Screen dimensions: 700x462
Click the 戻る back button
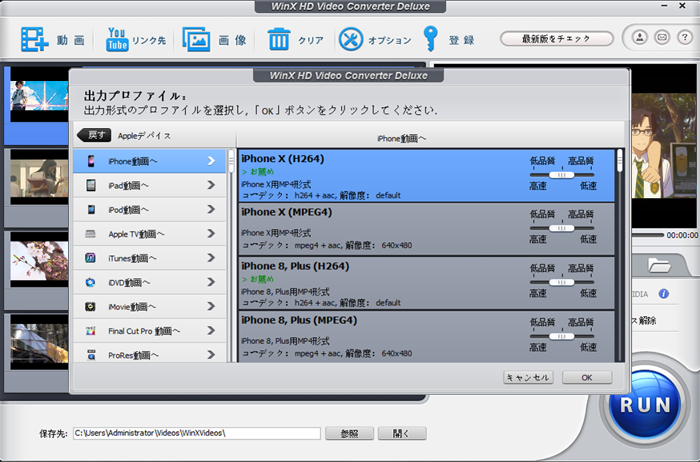click(x=94, y=135)
